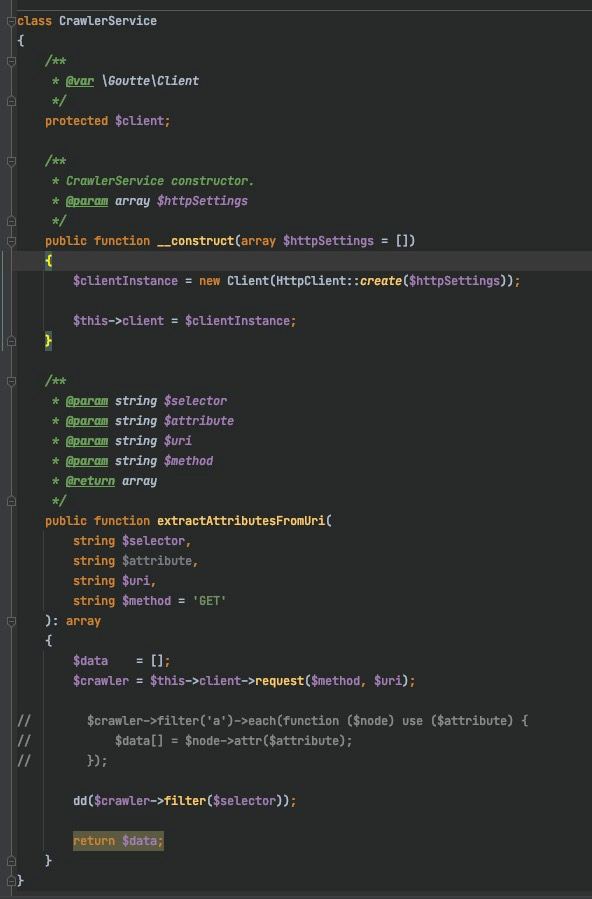Click the 'GET' string default value
592x899 pixels.
209,601
